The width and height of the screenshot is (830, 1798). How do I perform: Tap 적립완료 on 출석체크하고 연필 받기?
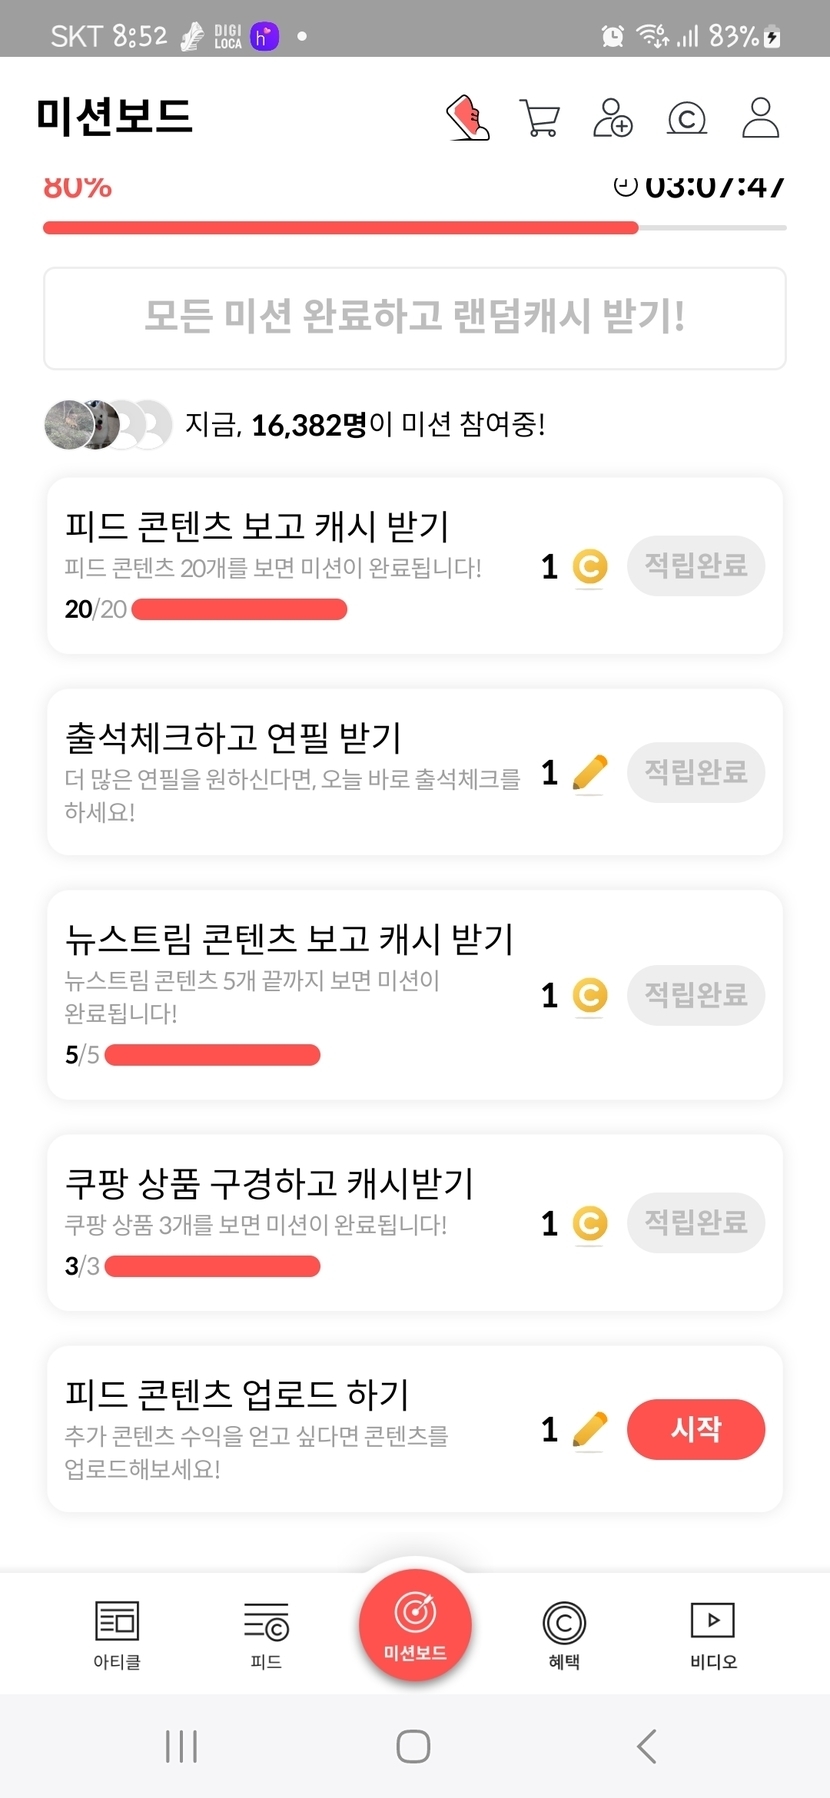[696, 772]
